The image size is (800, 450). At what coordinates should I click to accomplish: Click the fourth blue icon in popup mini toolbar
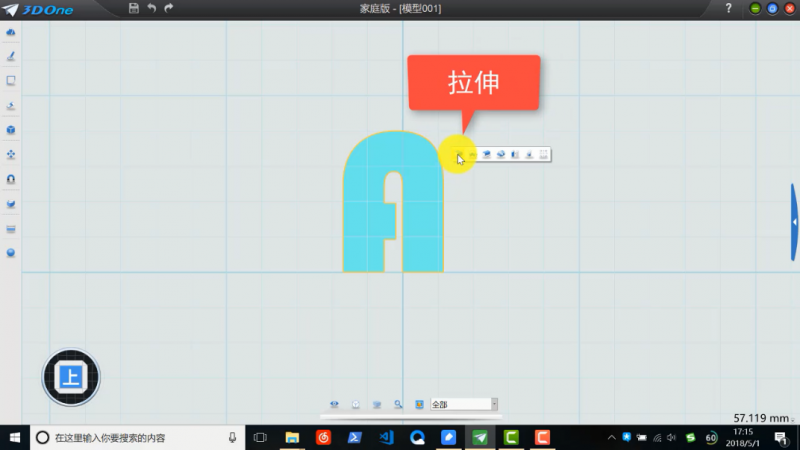(x=501, y=155)
